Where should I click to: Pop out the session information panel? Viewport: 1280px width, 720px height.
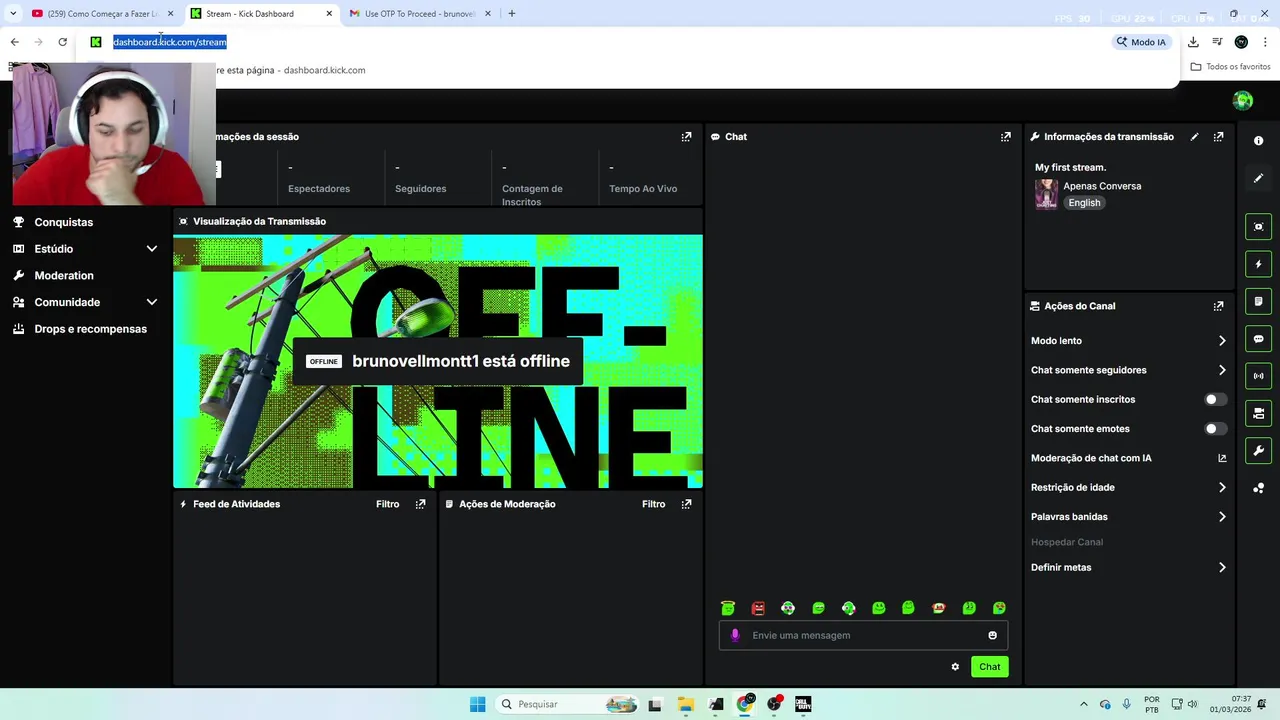[x=686, y=137]
